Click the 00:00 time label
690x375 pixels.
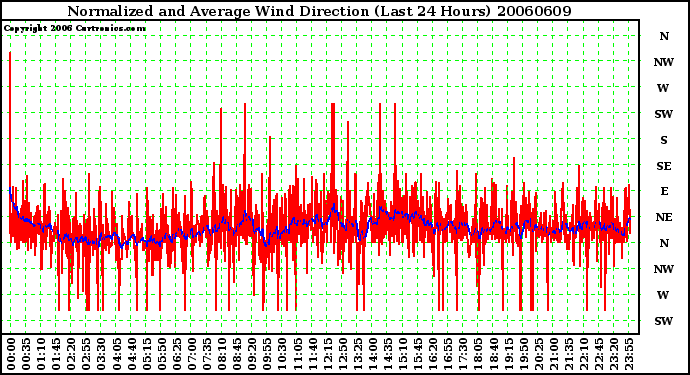(x=11, y=354)
